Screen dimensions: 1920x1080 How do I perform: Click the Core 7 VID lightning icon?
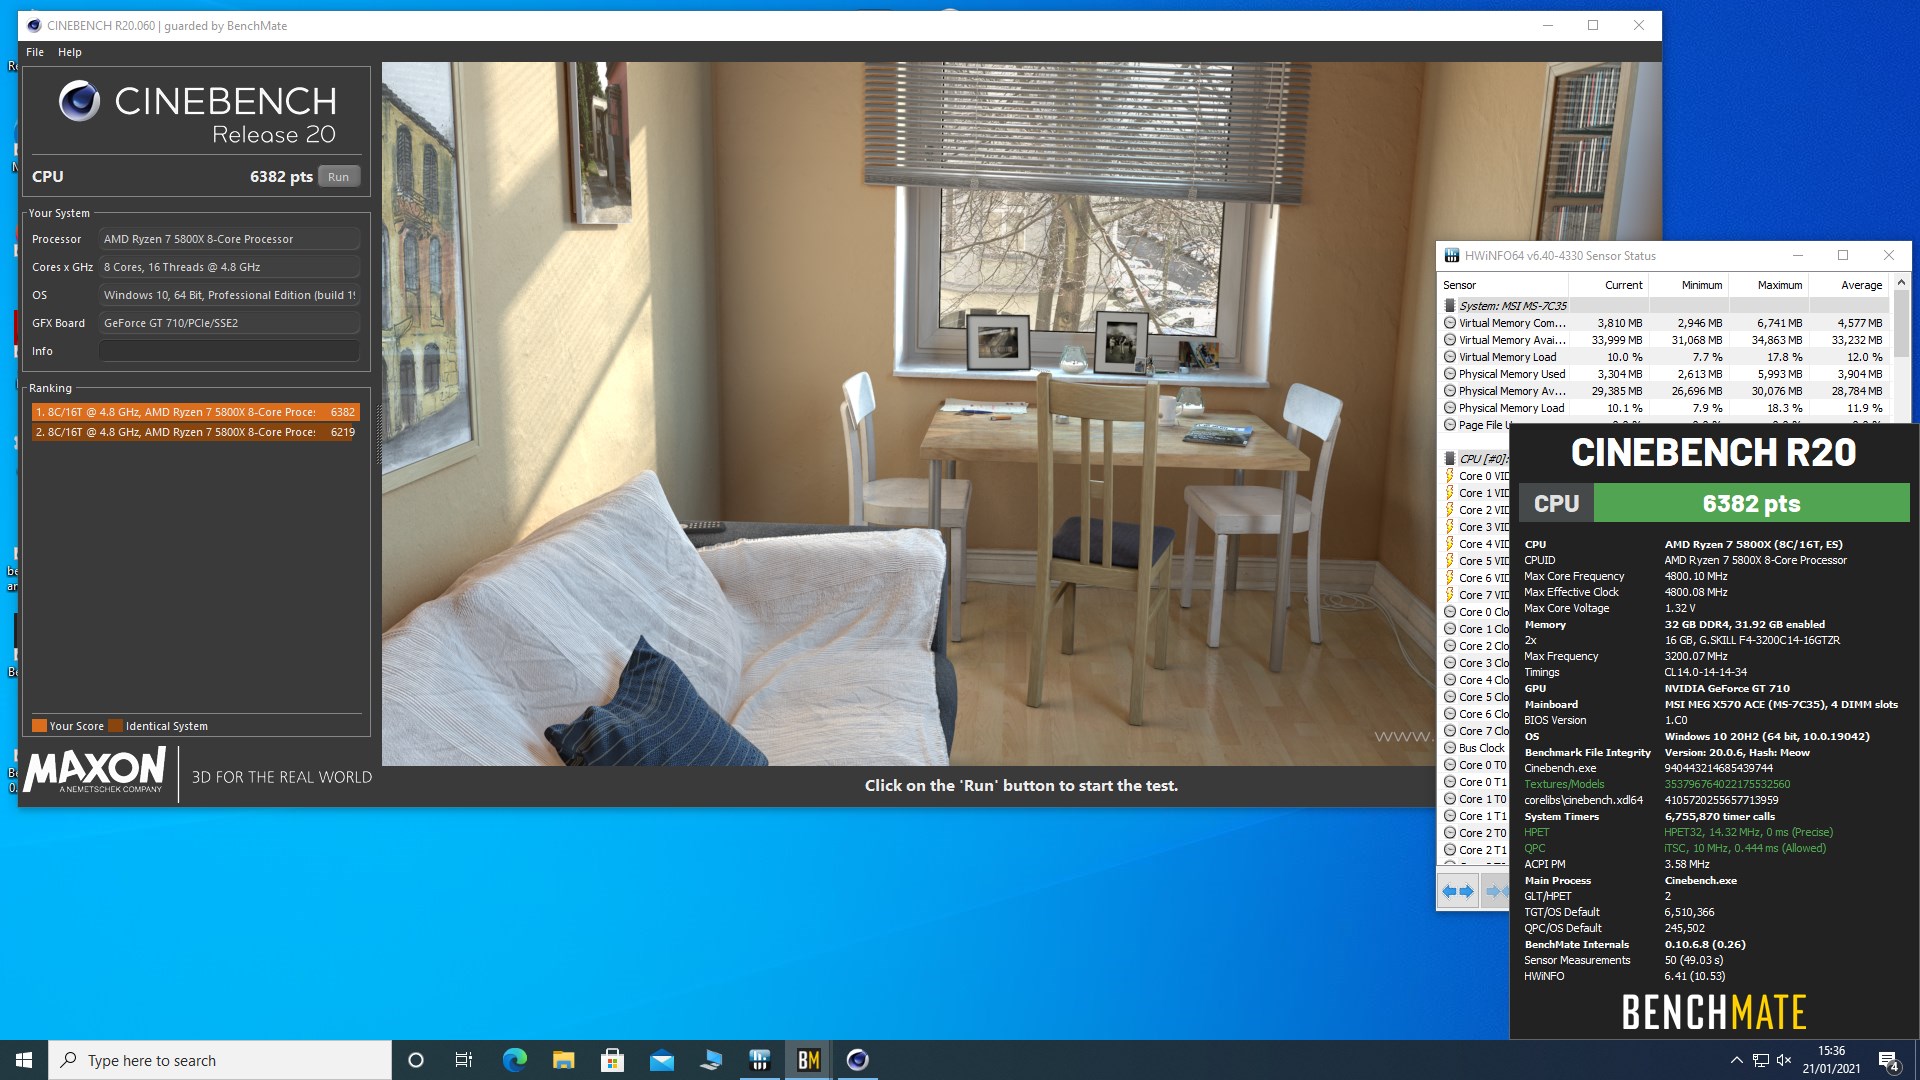tap(1450, 595)
